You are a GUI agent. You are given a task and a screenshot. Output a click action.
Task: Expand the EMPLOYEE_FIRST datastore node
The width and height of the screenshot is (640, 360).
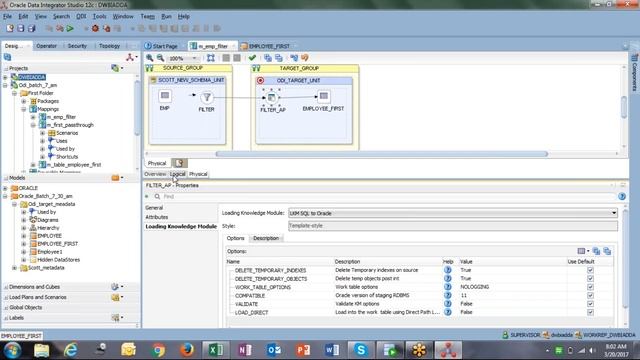pyautogui.click(x=24, y=244)
